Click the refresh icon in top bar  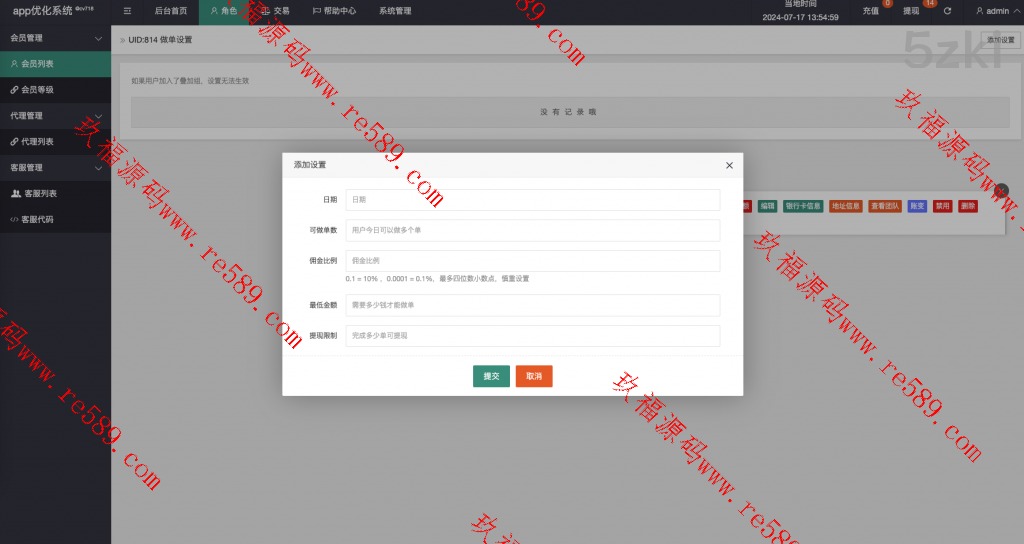coord(947,11)
